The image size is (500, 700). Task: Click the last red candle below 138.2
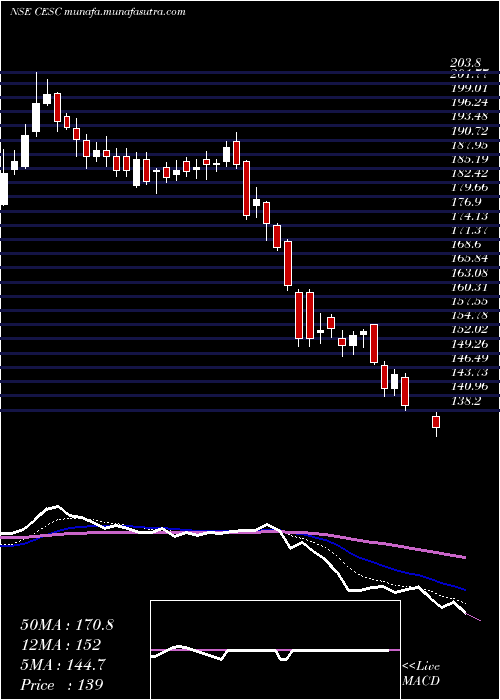point(436,422)
